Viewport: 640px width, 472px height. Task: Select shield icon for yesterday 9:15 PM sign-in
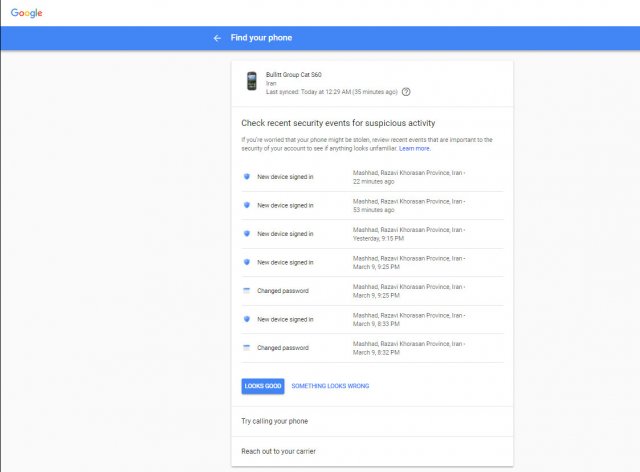tap(246, 234)
